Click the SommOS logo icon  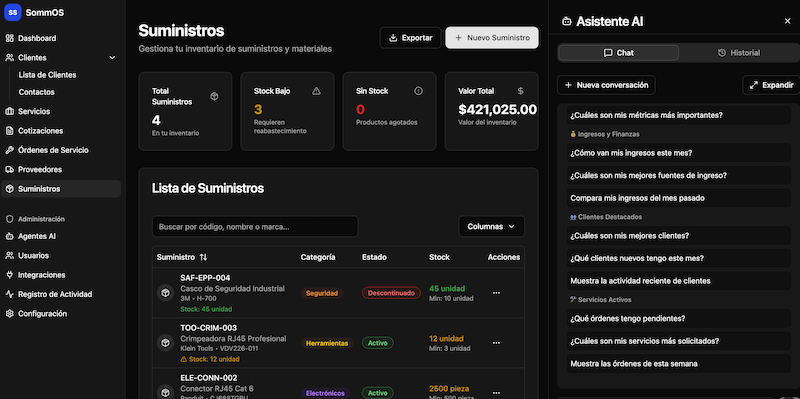coord(12,12)
